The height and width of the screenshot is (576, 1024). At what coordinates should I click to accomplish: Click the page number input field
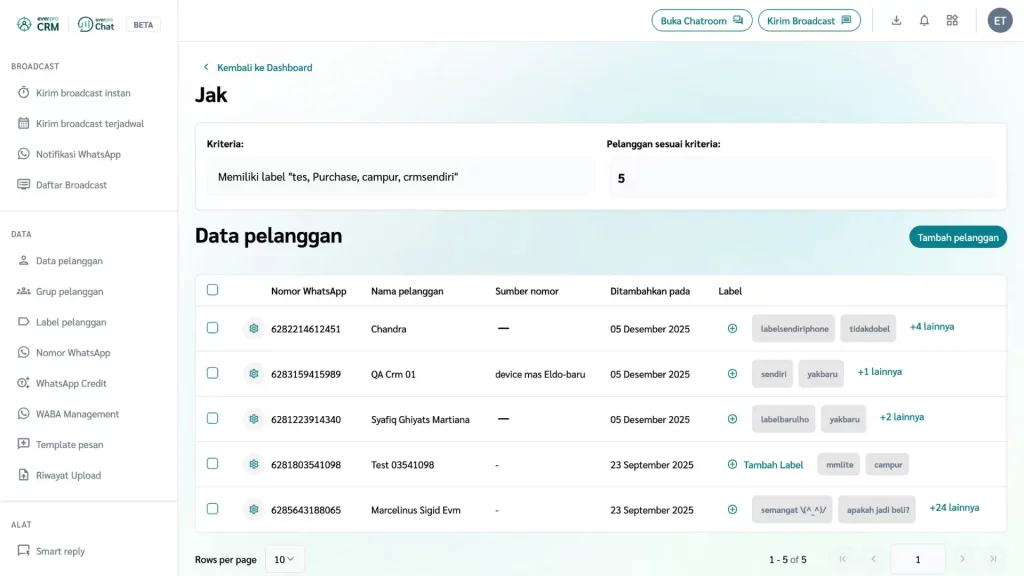[x=917, y=559]
